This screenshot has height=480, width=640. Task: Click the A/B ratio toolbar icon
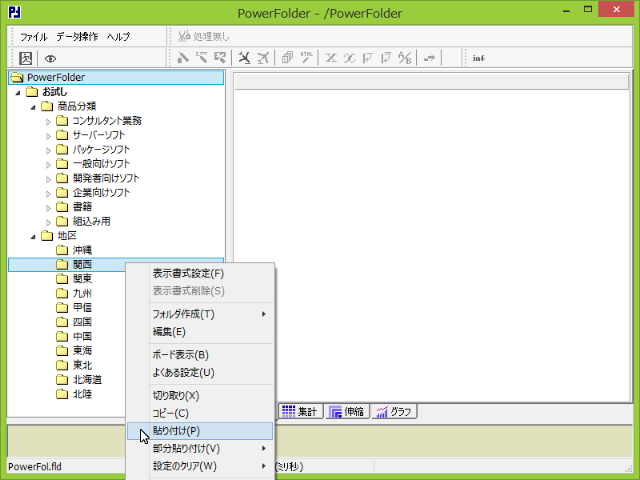pos(404,58)
